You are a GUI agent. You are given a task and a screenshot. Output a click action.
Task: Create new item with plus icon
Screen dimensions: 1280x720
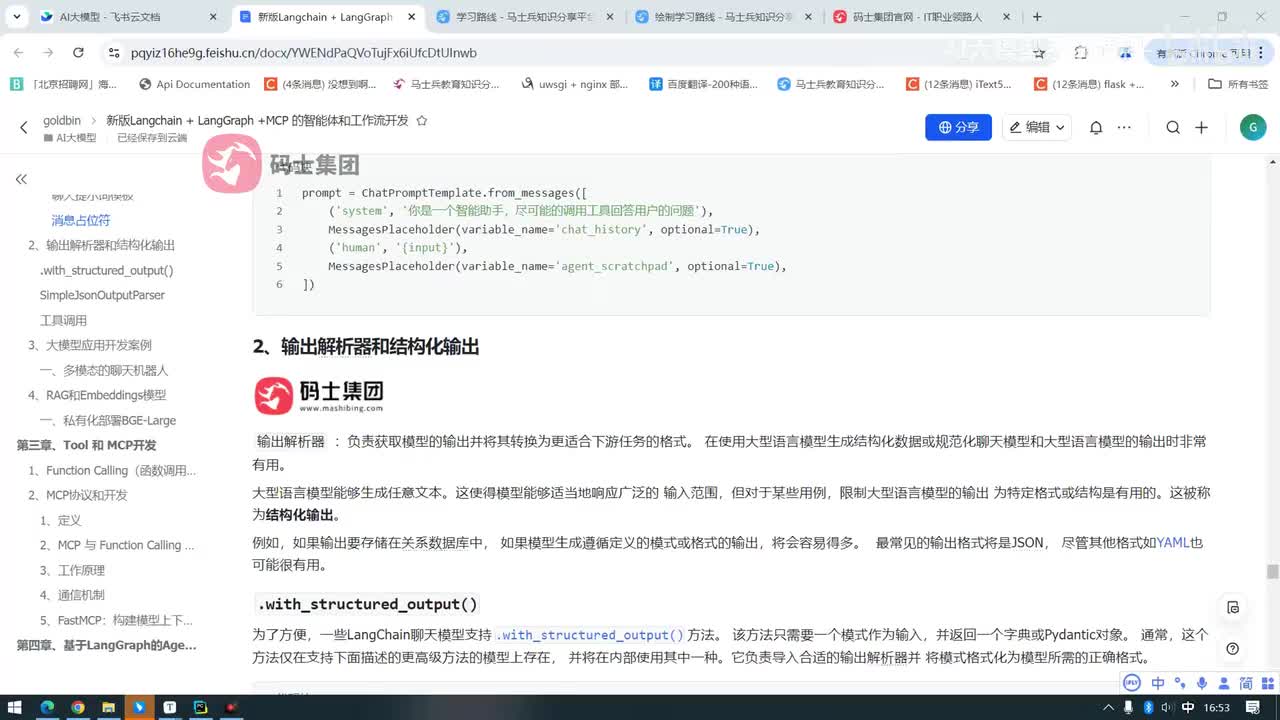click(1201, 127)
